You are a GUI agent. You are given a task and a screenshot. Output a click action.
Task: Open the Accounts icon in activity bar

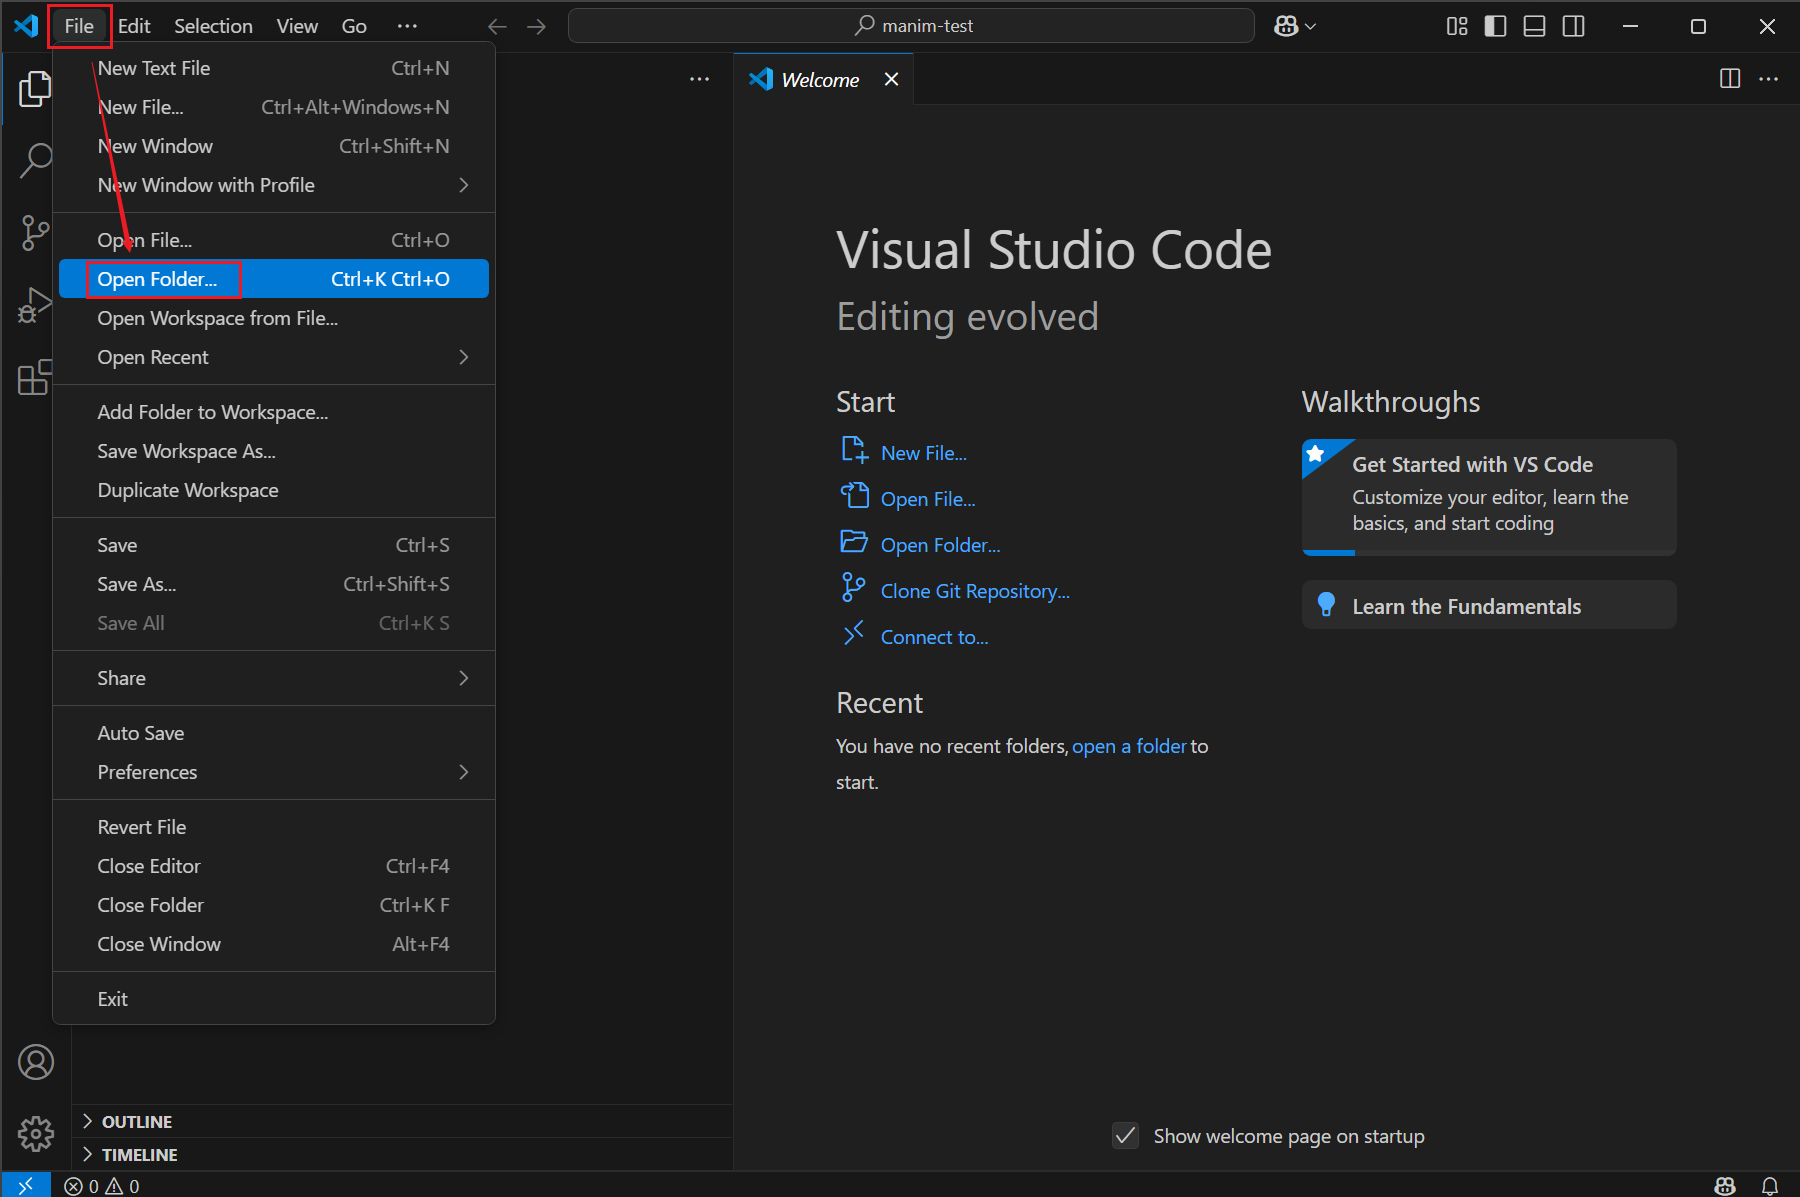[x=36, y=1062]
